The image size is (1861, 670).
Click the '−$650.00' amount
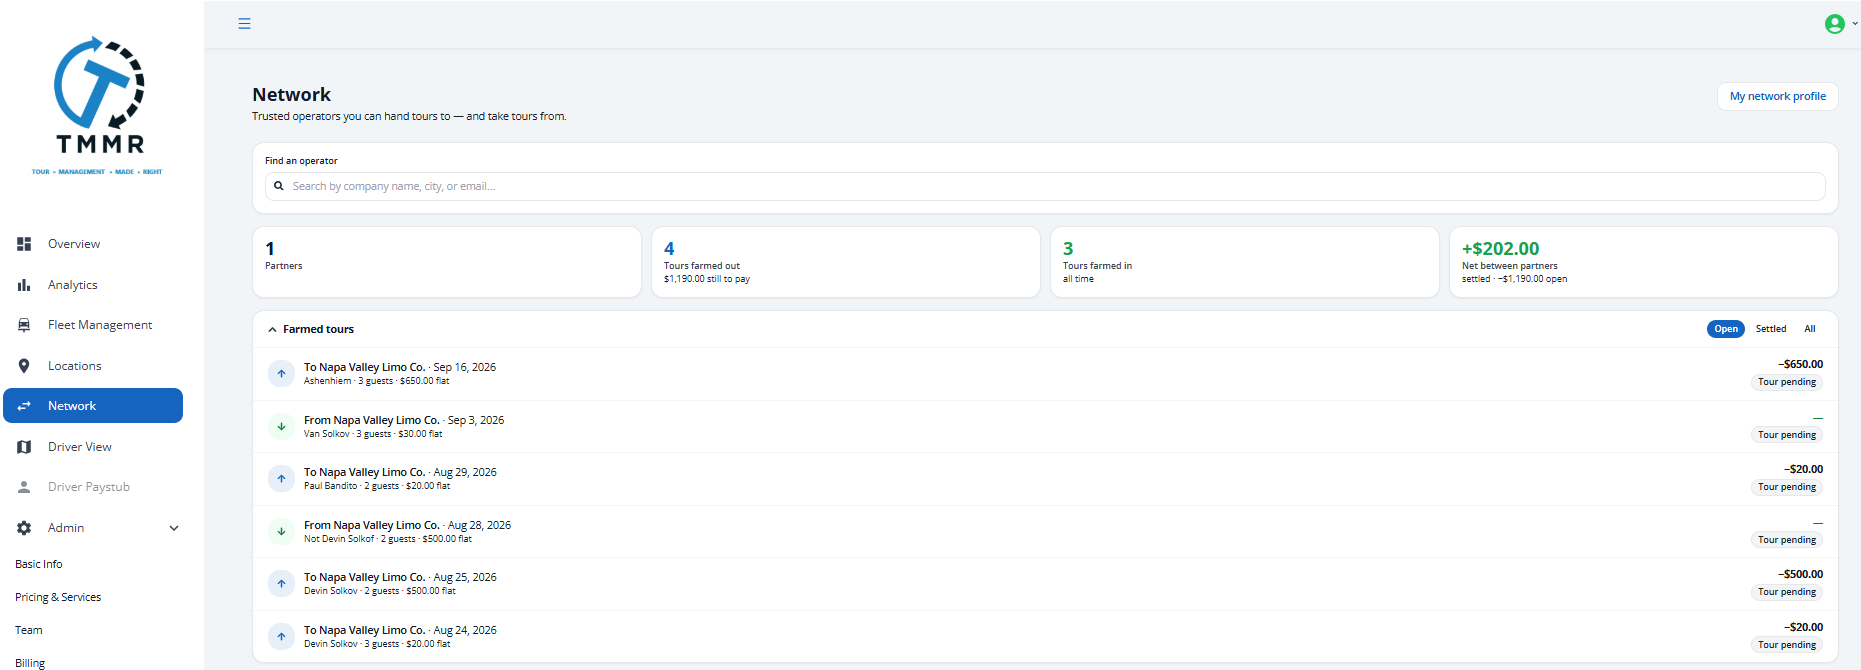pyautogui.click(x=1800, y=364)
